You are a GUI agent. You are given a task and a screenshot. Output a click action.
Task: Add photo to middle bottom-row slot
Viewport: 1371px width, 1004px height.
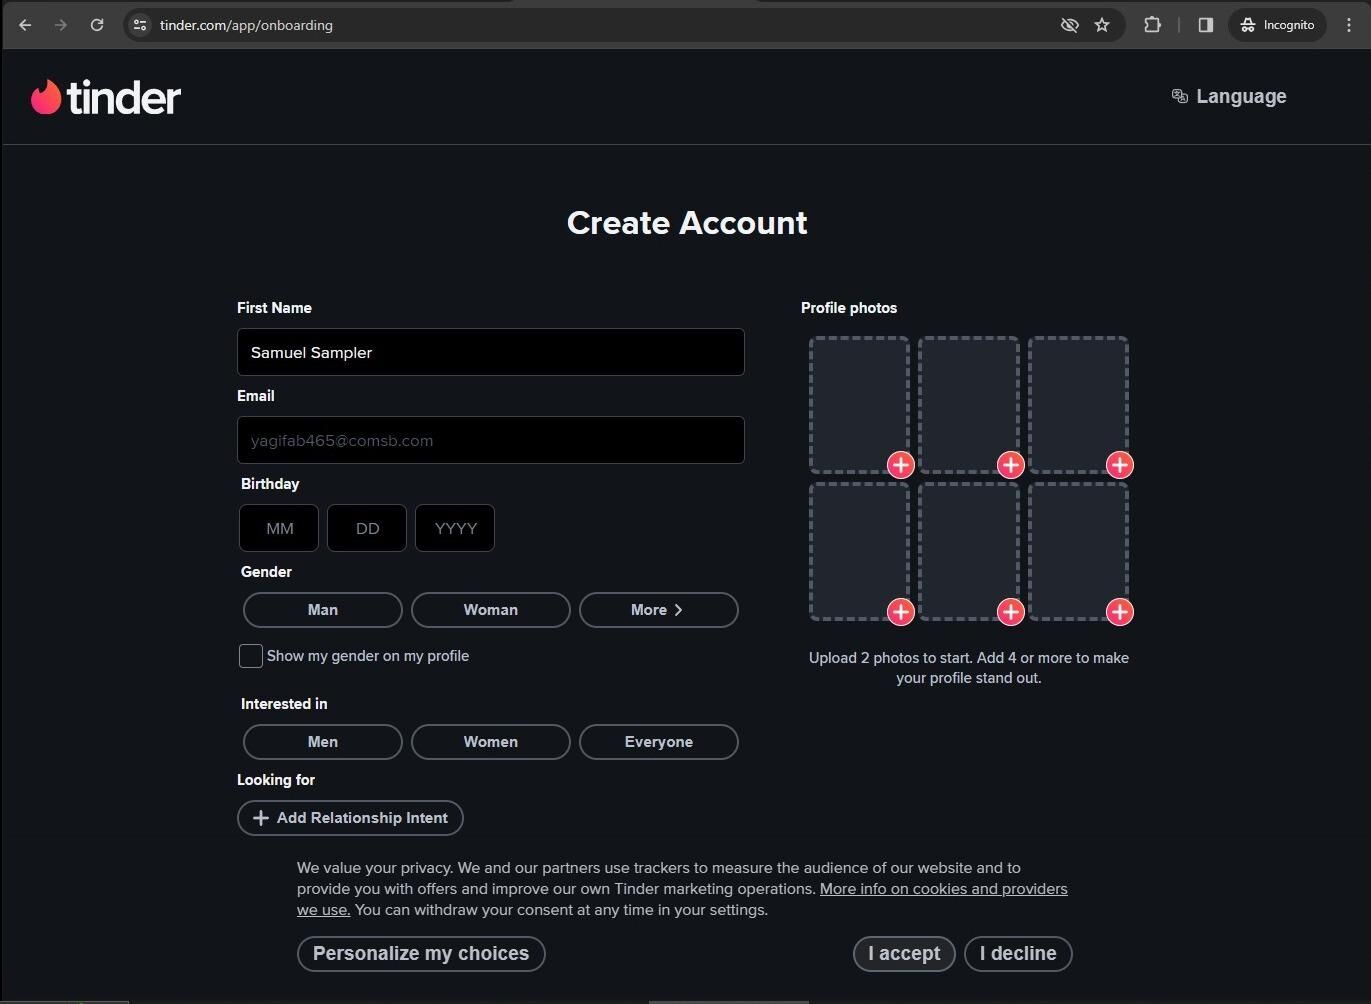1010,612
